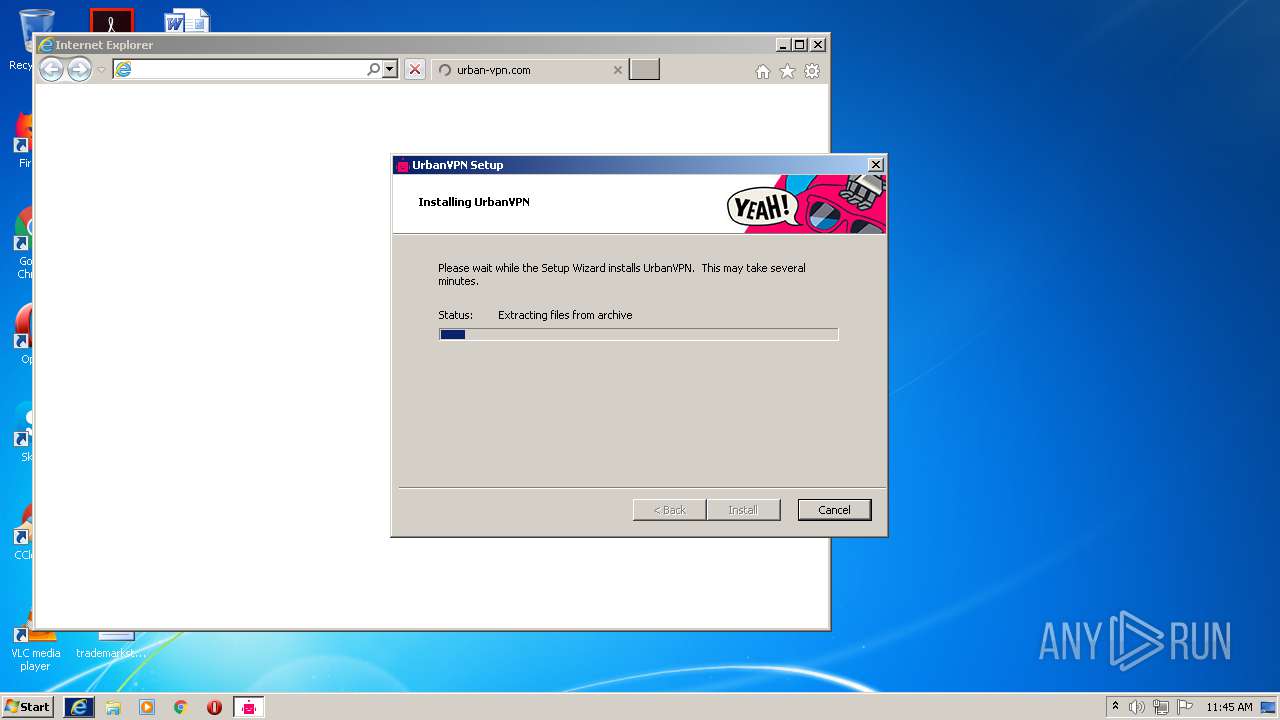Viewport: 1280px width, 720px height.
Task: Open the VLC media player desktop shortcut
Action: (x=35, y=645)
